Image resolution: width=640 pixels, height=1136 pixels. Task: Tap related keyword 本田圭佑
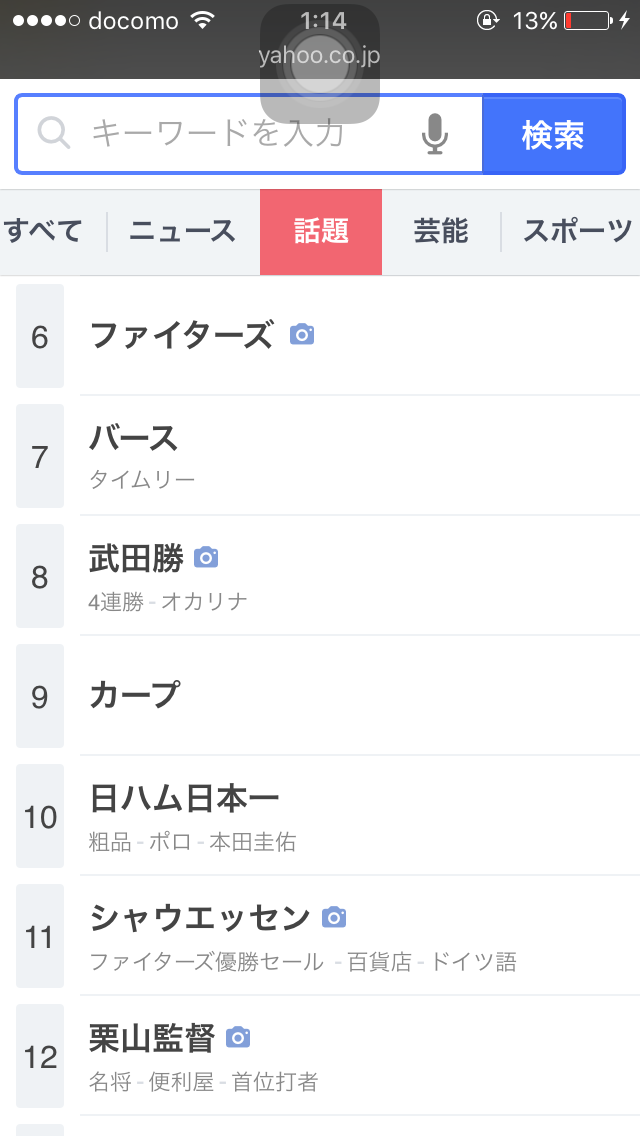(x=253, y=842)
